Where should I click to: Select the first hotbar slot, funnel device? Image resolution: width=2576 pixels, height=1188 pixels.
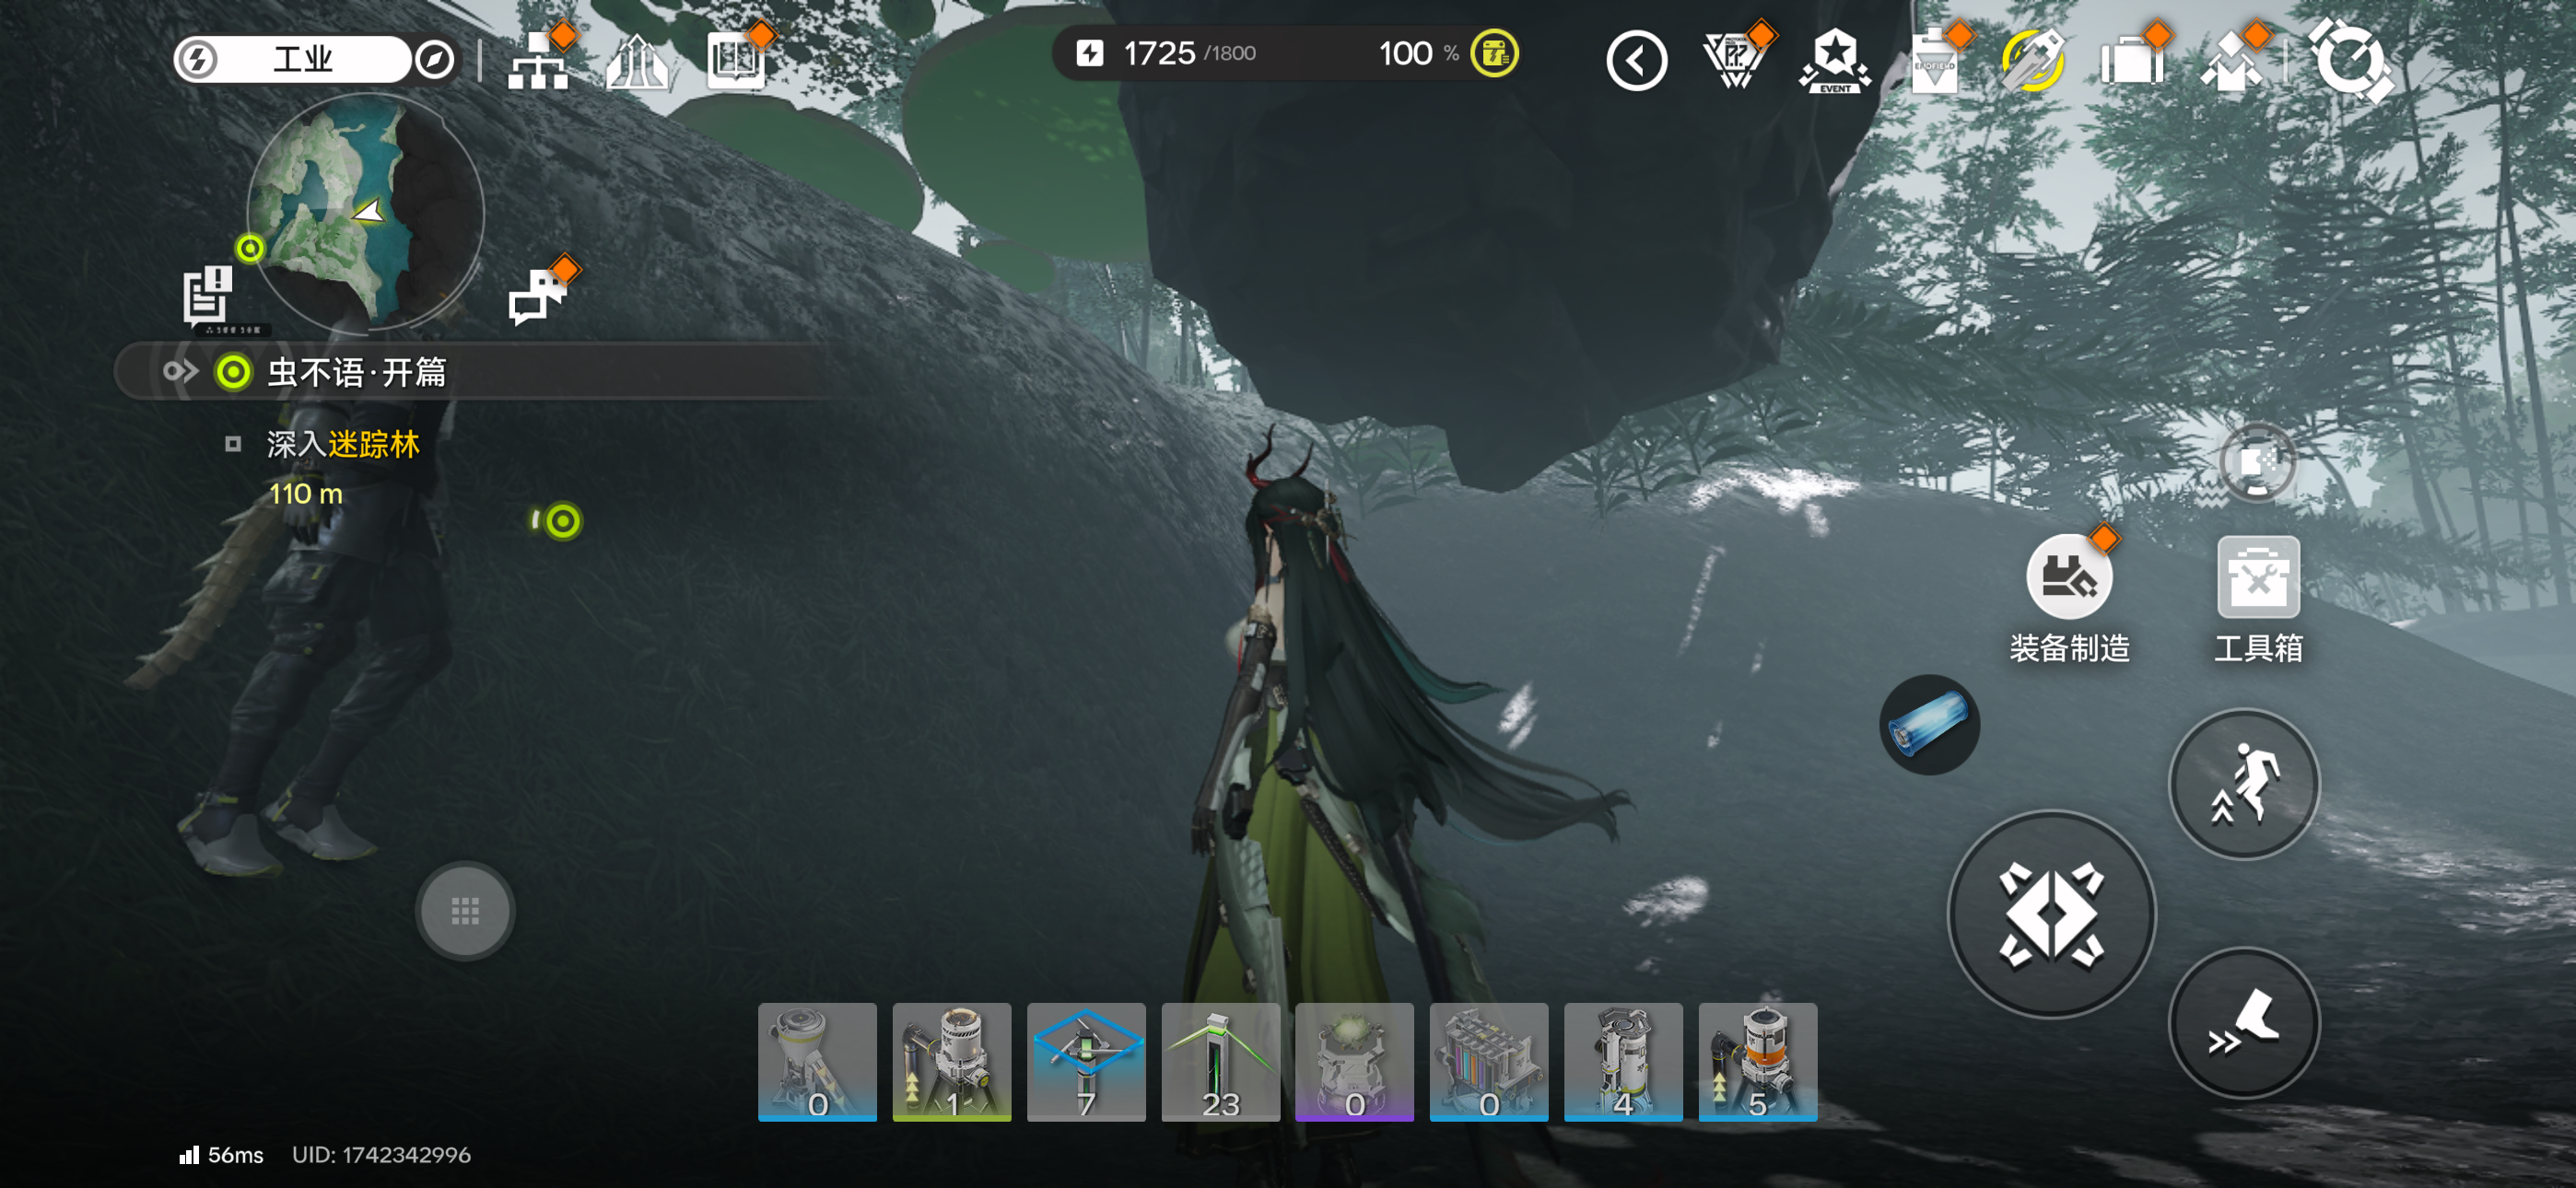click(817, 1062)
